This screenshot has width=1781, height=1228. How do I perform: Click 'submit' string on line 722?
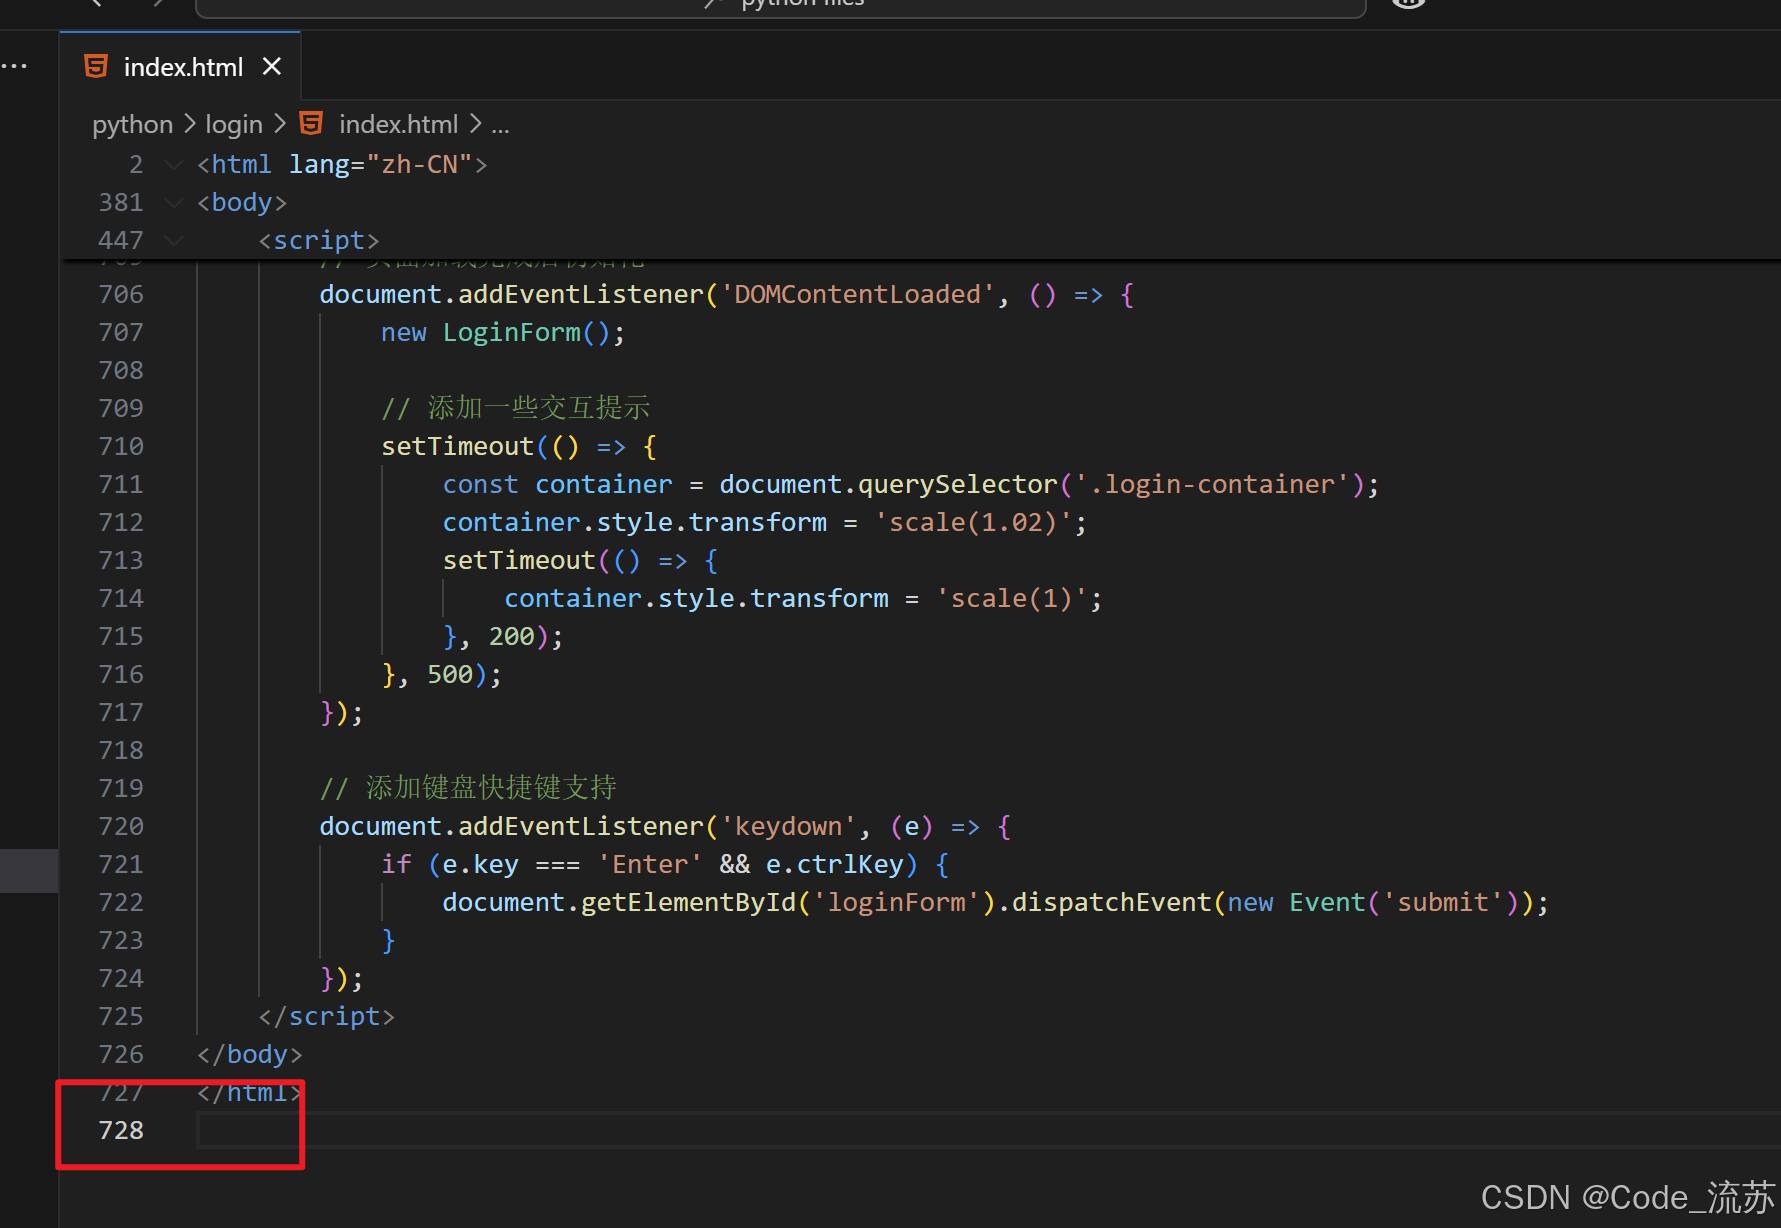pos(1443,902)
